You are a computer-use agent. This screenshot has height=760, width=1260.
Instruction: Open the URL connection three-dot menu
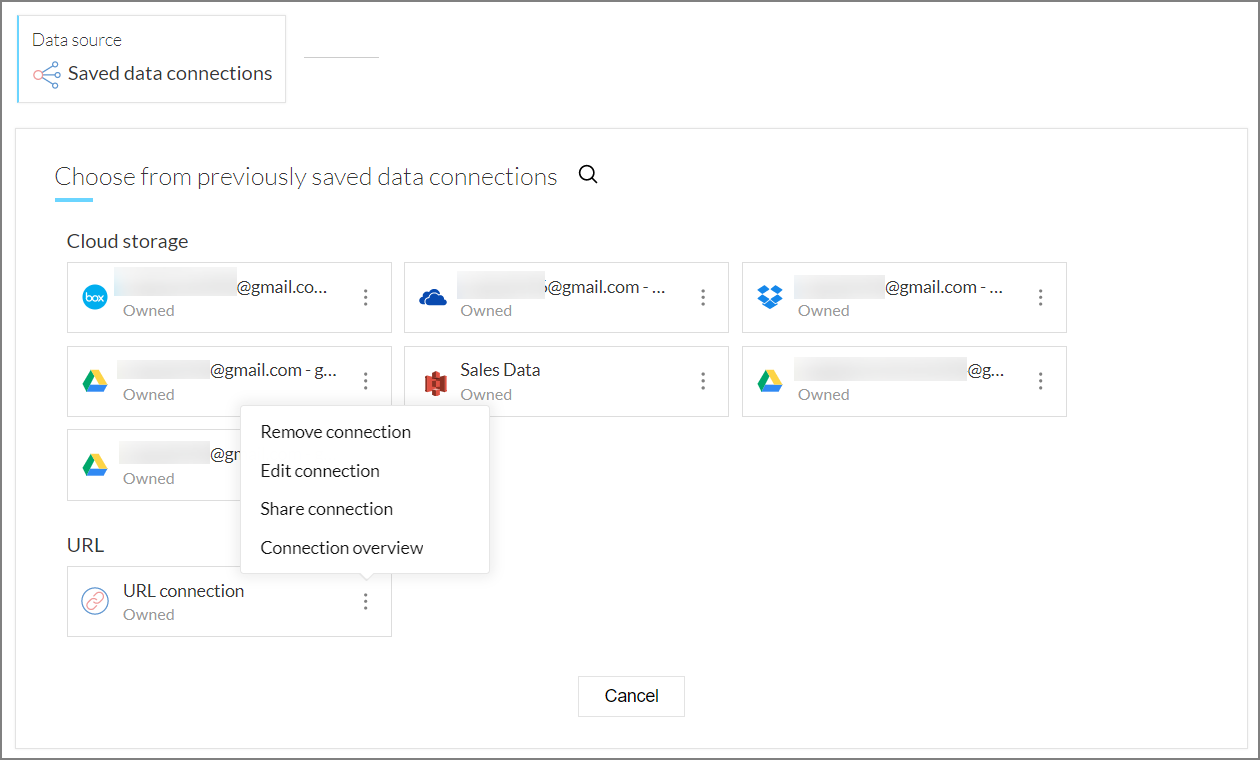366,601
